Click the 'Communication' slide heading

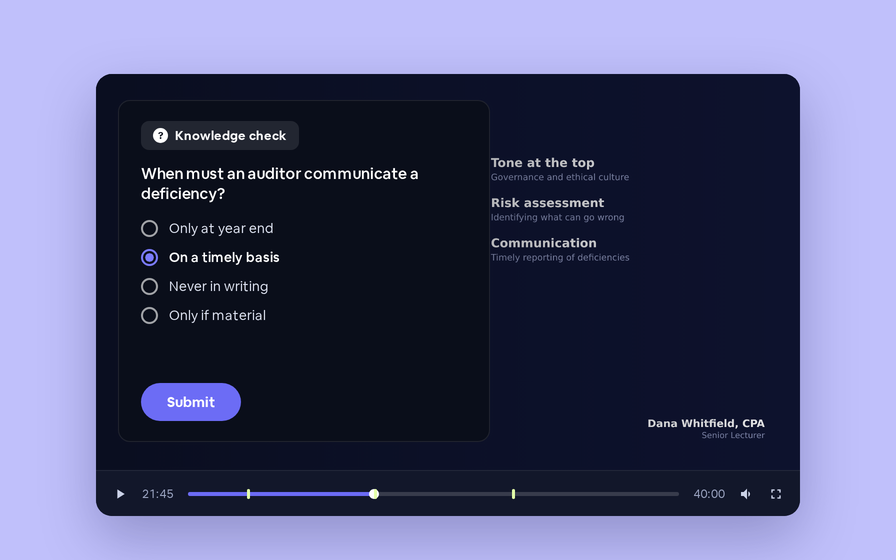(x=543, y=243)
